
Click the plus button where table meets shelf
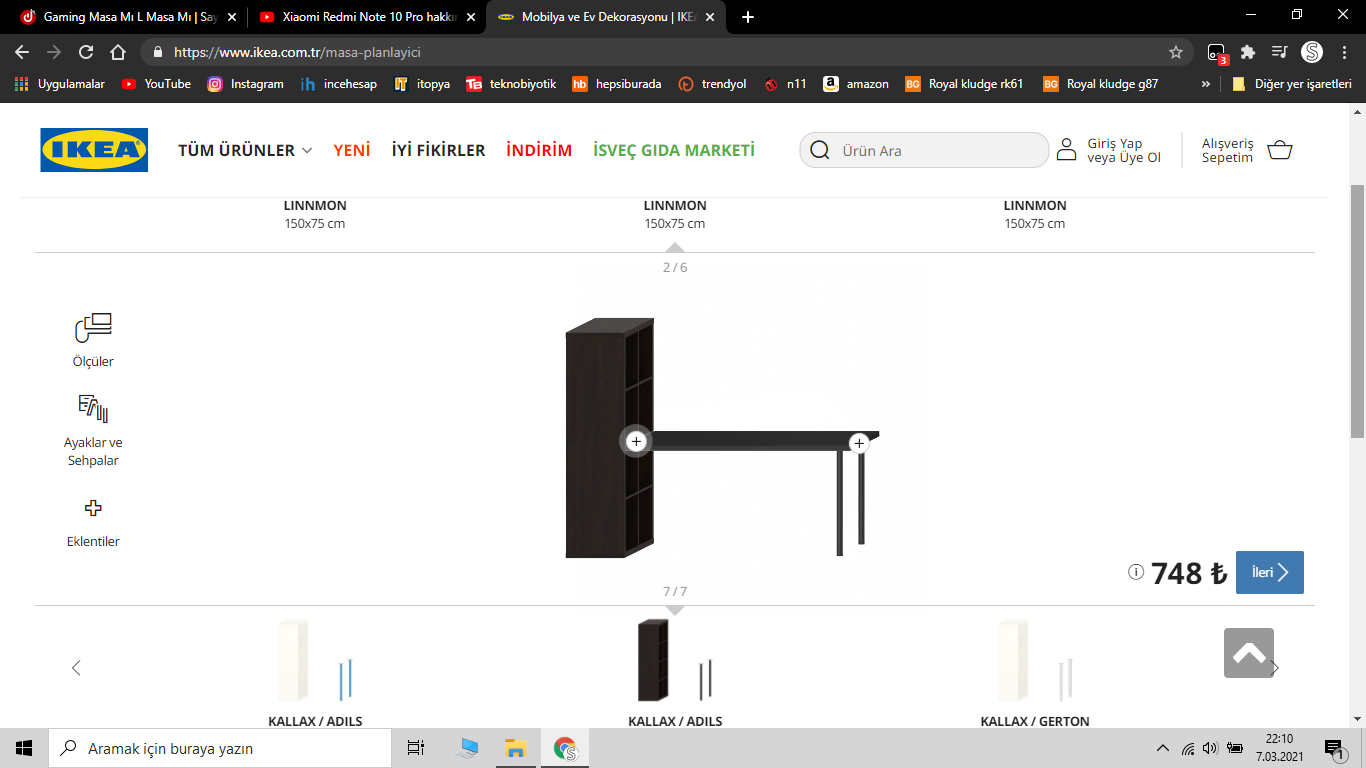[x=636, y=441]
